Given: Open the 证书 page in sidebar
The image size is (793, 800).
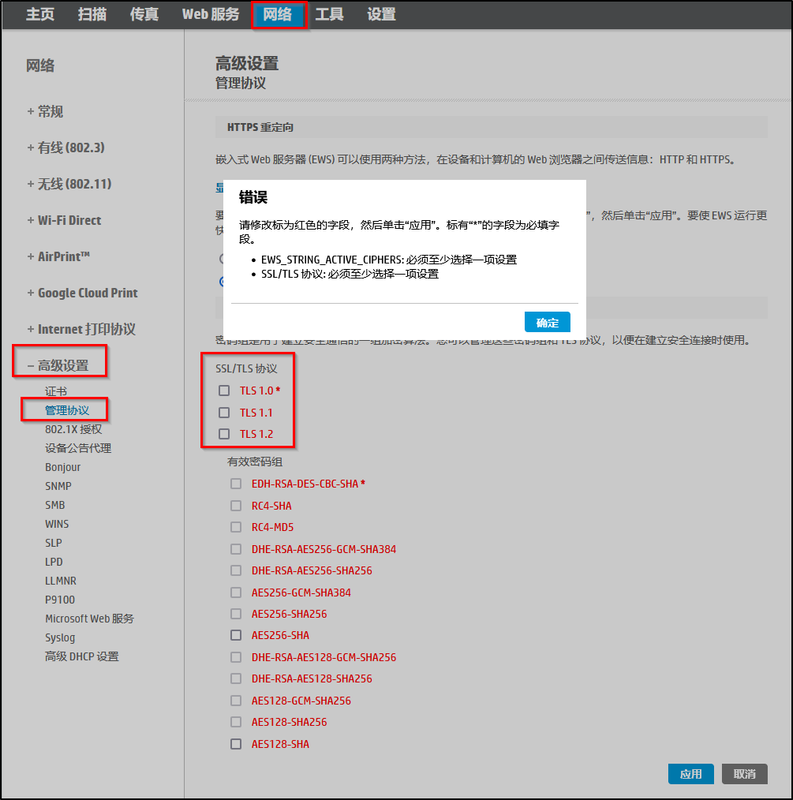Looking at the screenshot, I should pyautogui.click(x=56, y=391).
